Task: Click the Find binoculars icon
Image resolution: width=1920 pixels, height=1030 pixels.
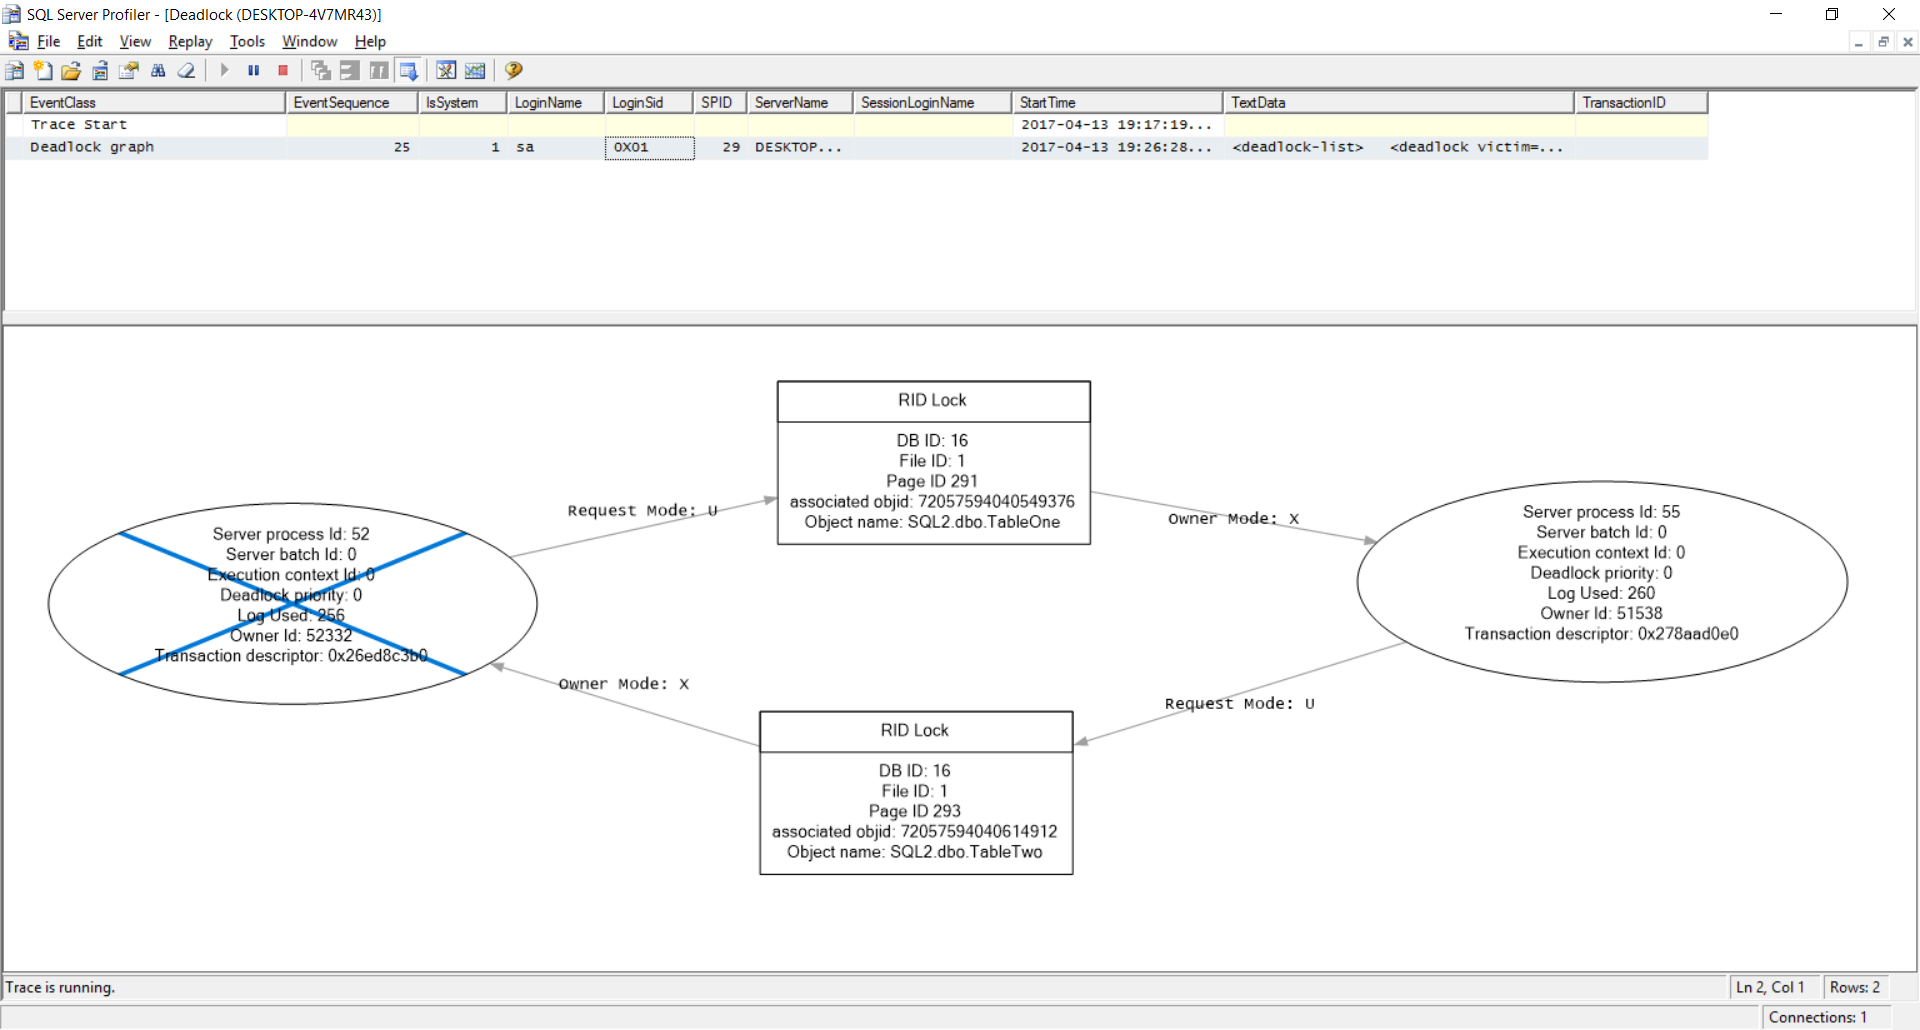Action: click(x=158, y=71)
